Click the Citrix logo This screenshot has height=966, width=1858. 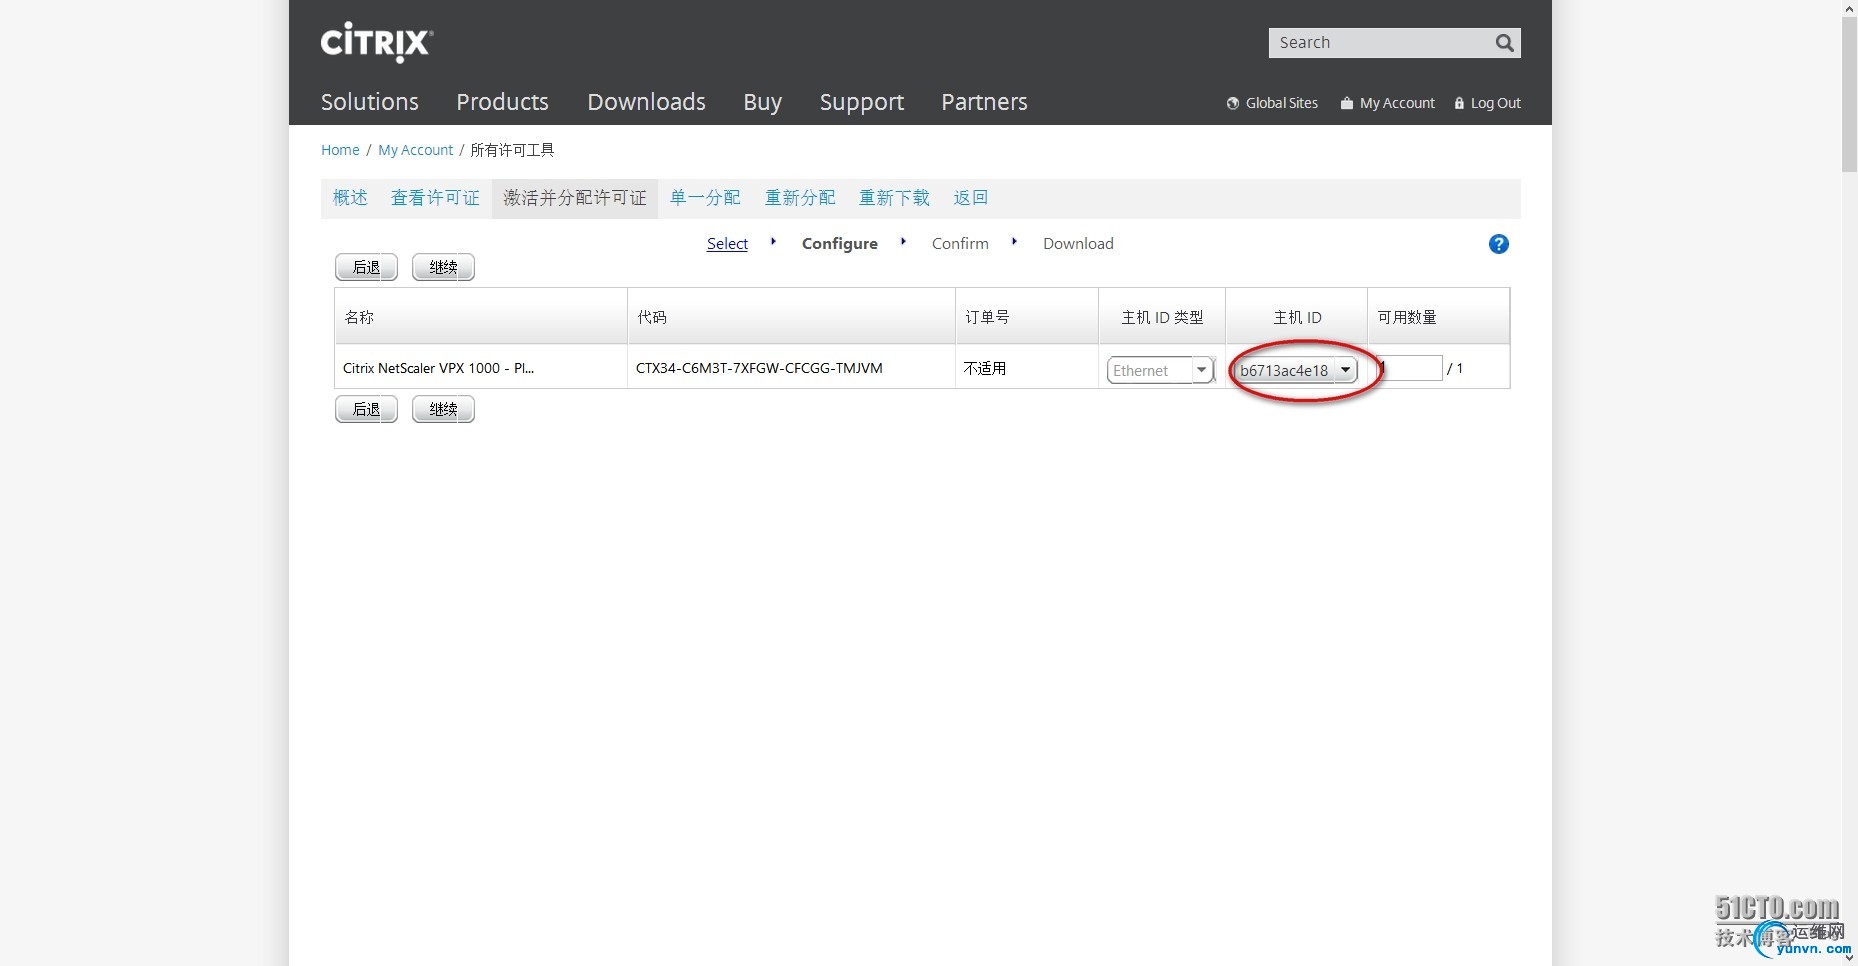pyautogui.click(x=376, y=43)
